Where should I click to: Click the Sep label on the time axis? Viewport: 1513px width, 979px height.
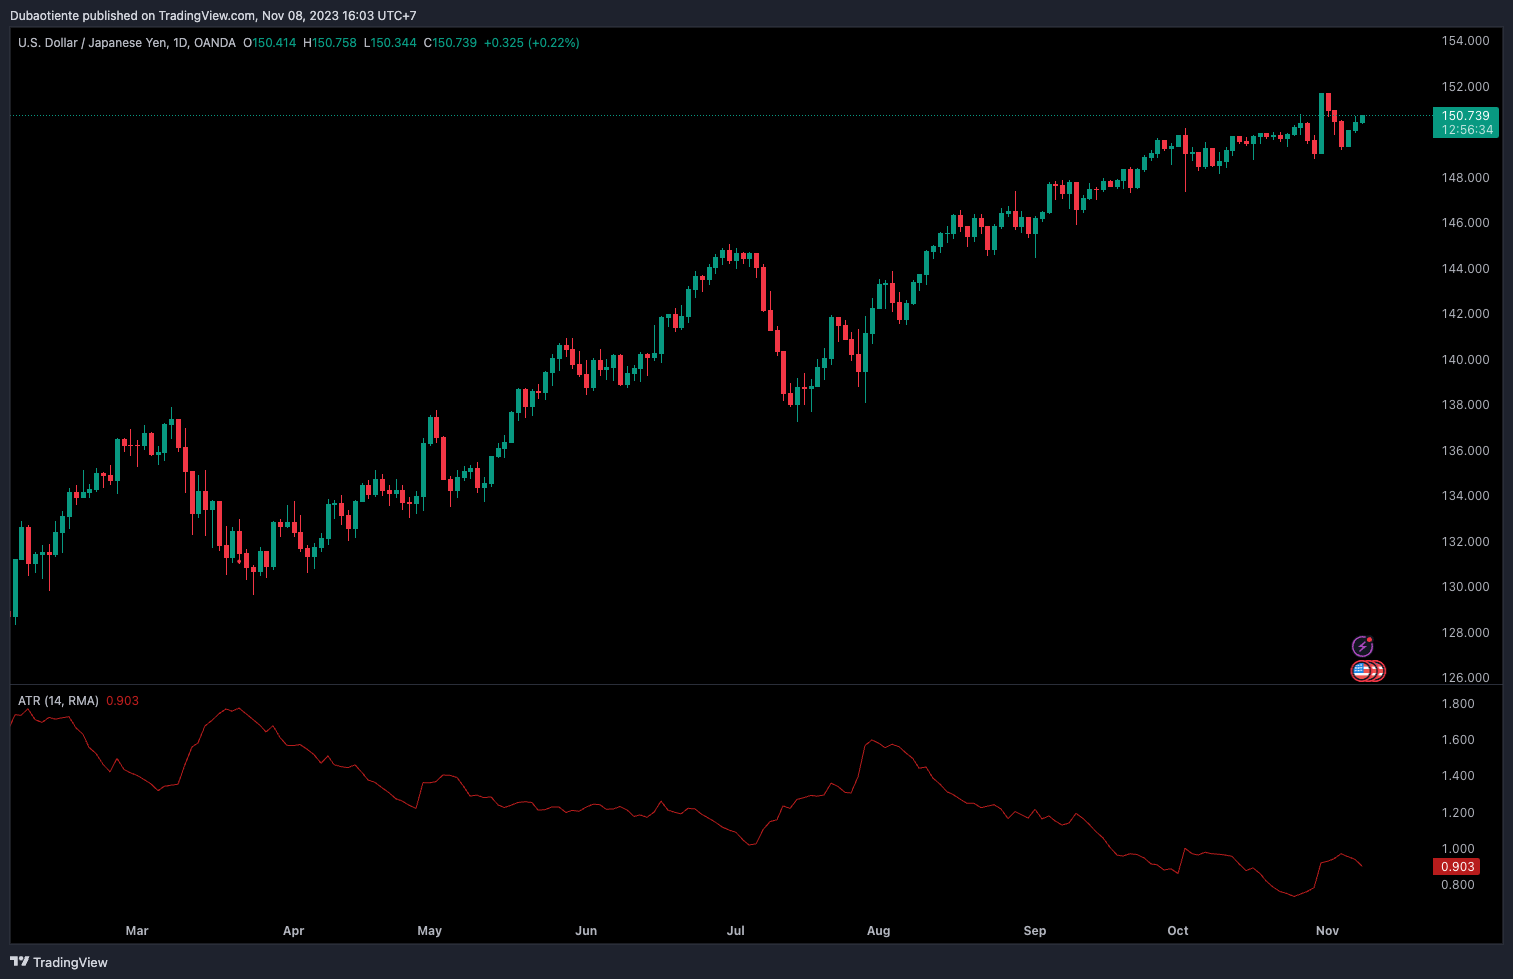pos(1035,931)
